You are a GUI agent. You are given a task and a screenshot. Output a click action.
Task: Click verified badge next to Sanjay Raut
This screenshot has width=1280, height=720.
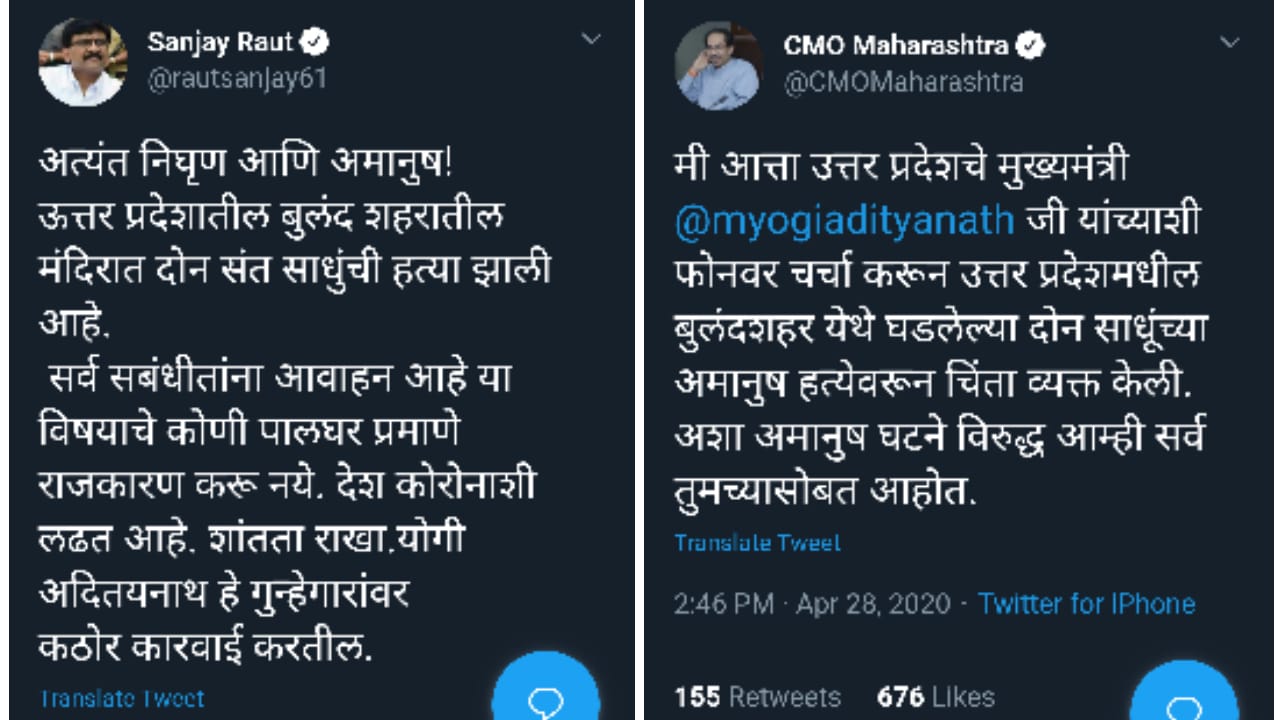pos(317,43)
